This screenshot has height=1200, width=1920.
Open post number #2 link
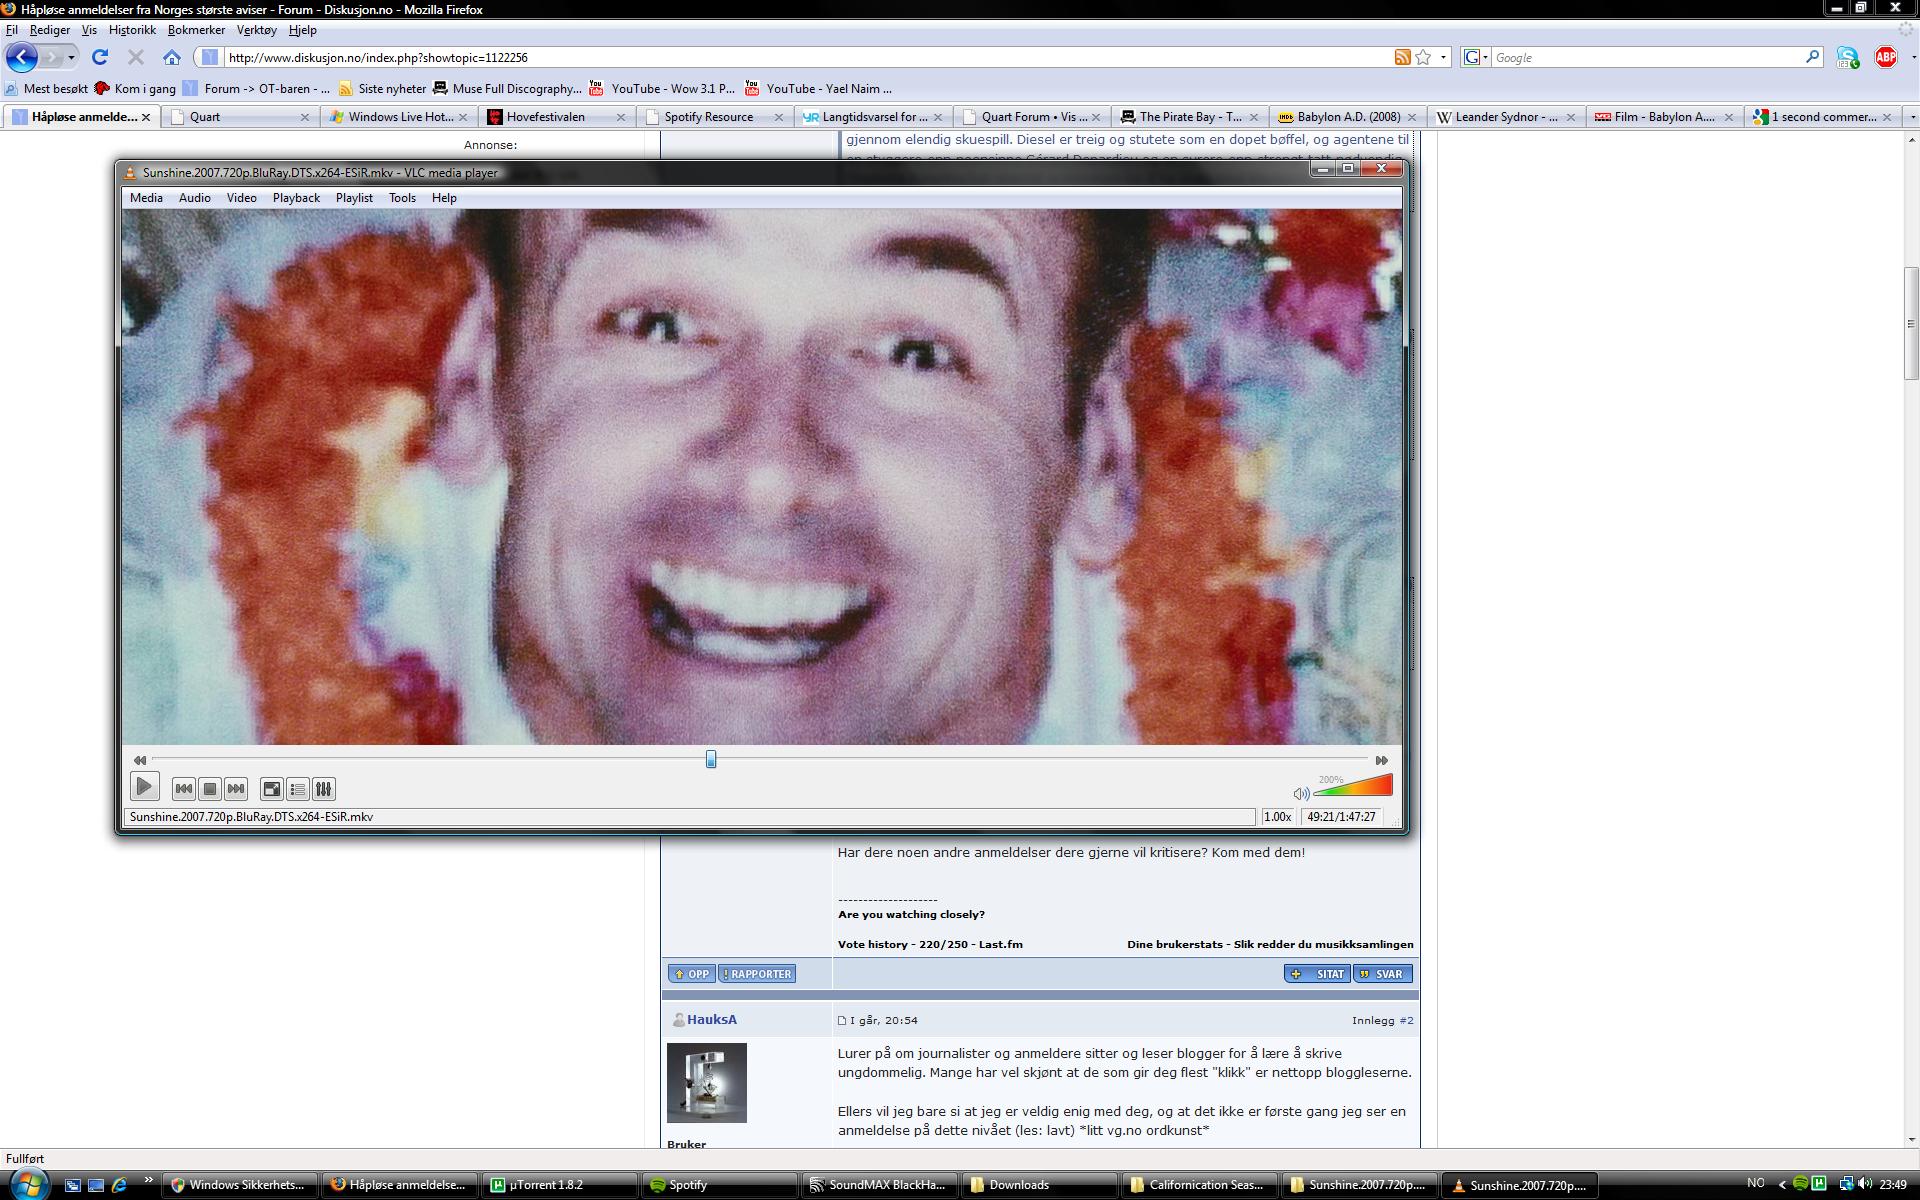(x=1406, y=1021)
